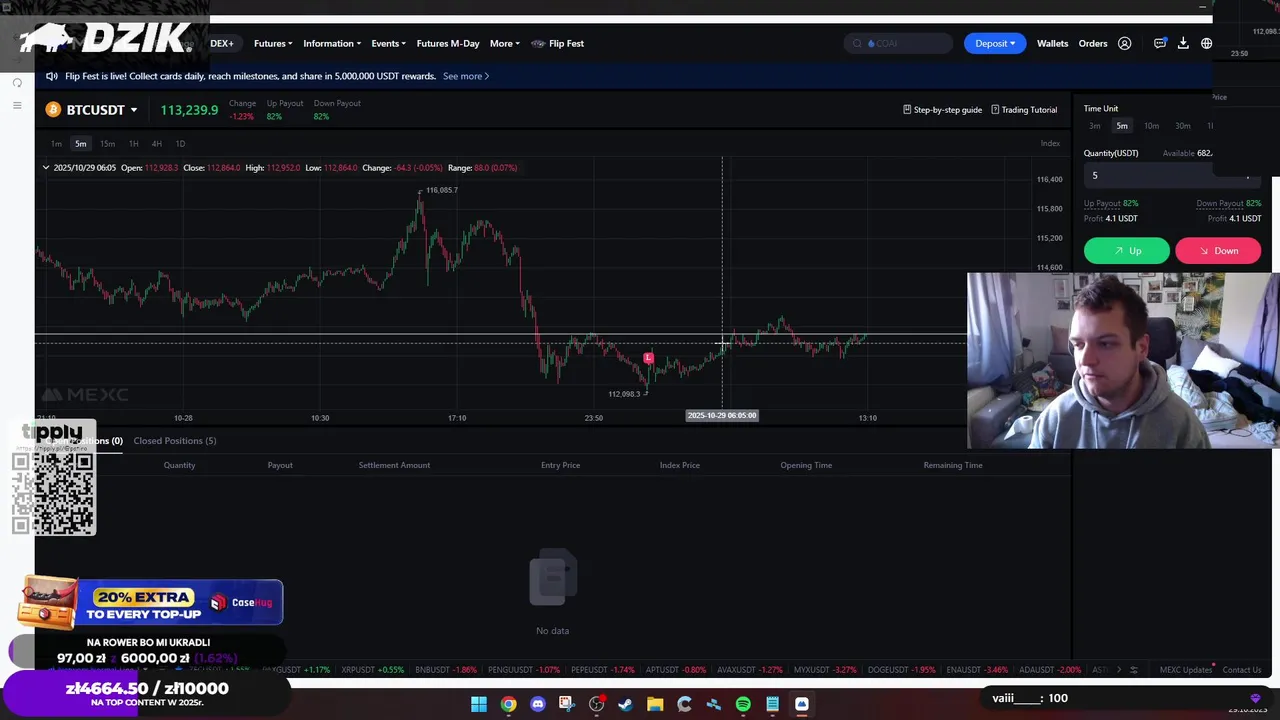1280x720 pixels.
Task: Open DEX+ menu item
Action: point(222,43)
